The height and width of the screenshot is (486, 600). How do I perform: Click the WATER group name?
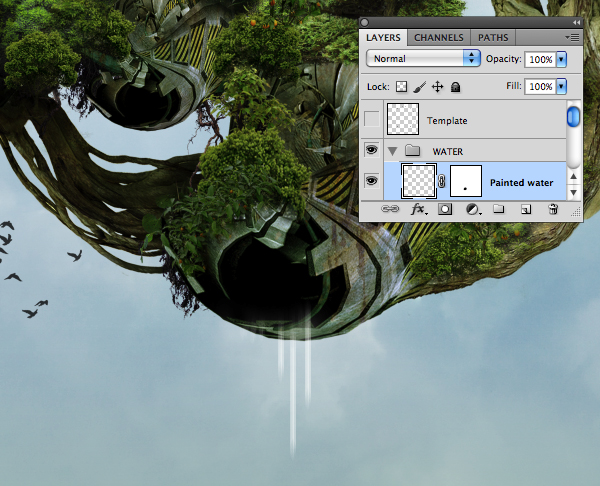[x=448, y=152]
